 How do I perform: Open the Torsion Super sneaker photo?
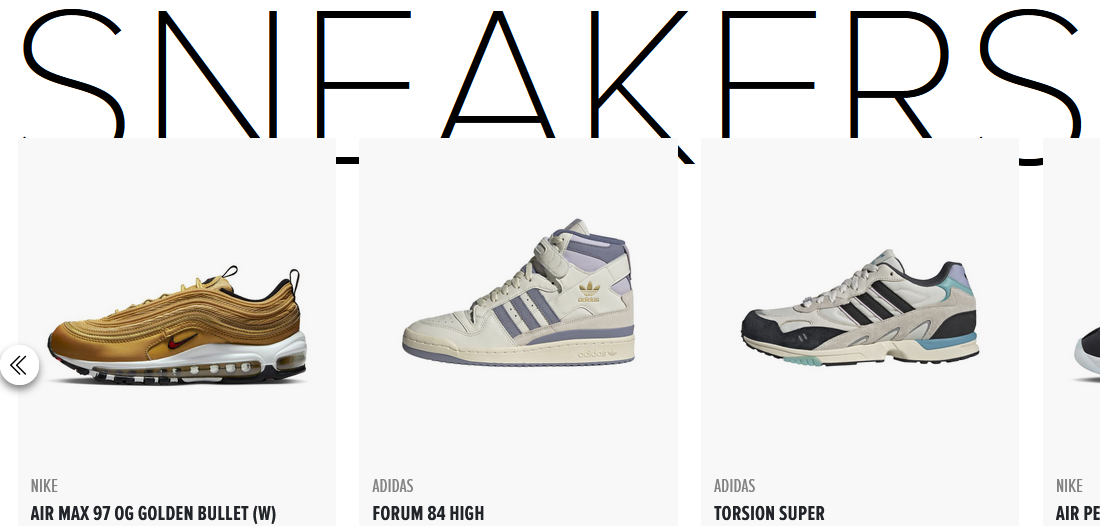pyautogui.click(x=859, y=307)
